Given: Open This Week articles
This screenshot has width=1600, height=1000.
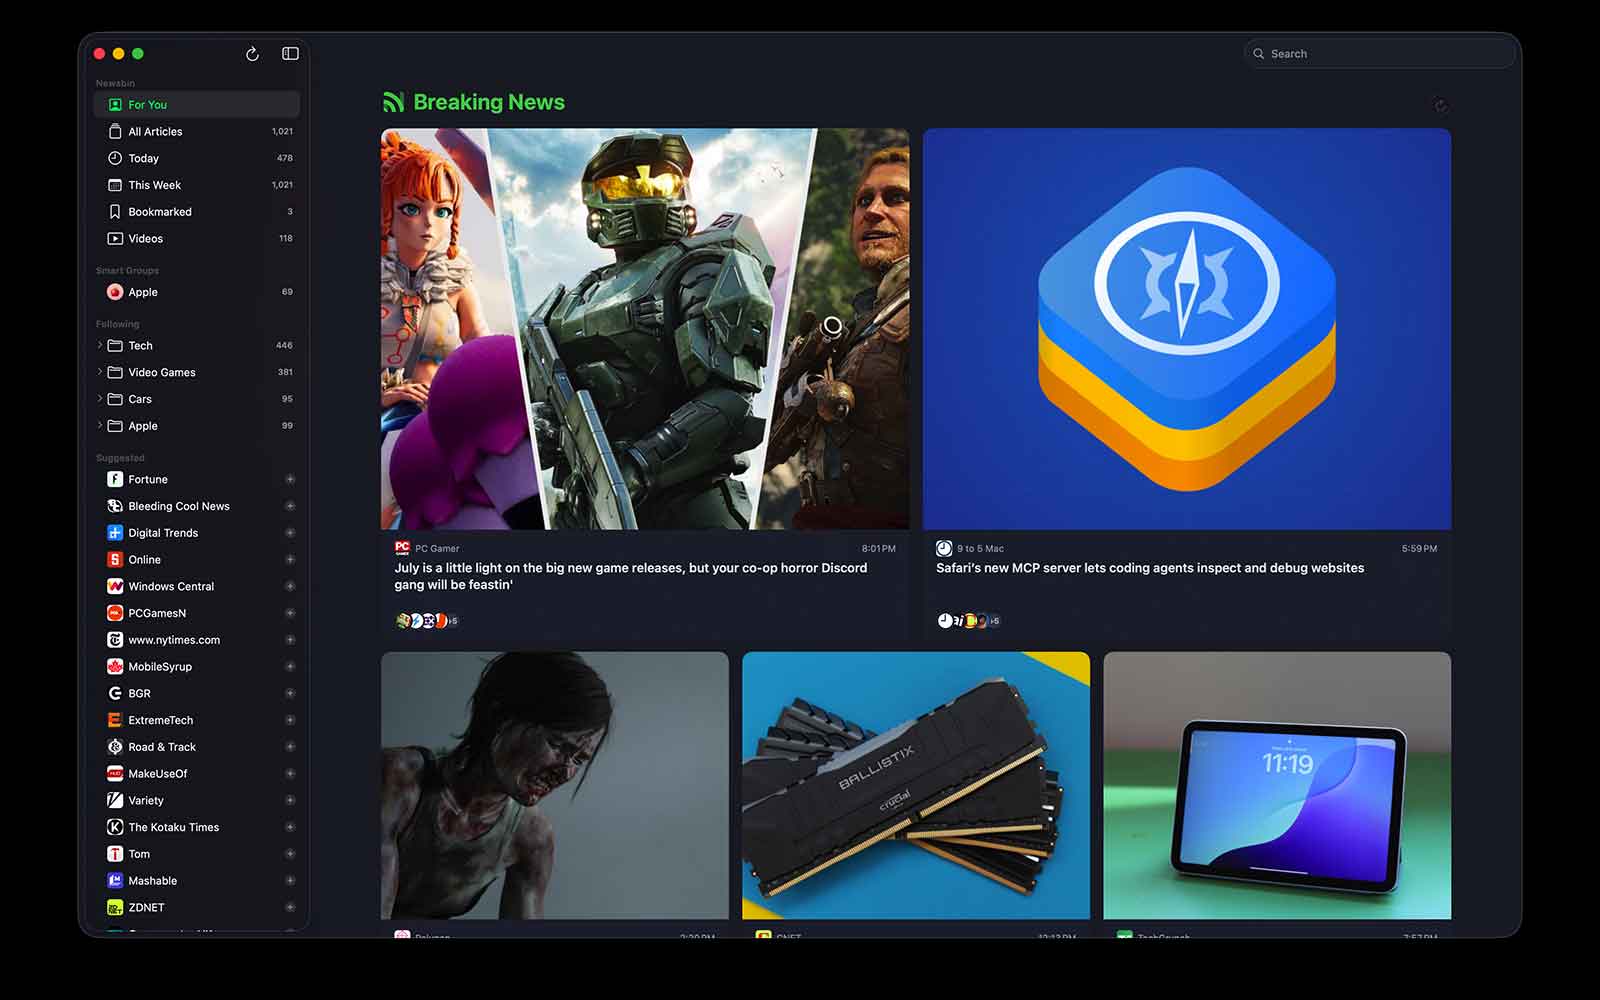Looking at the screenshot, I should click(197, 185).
